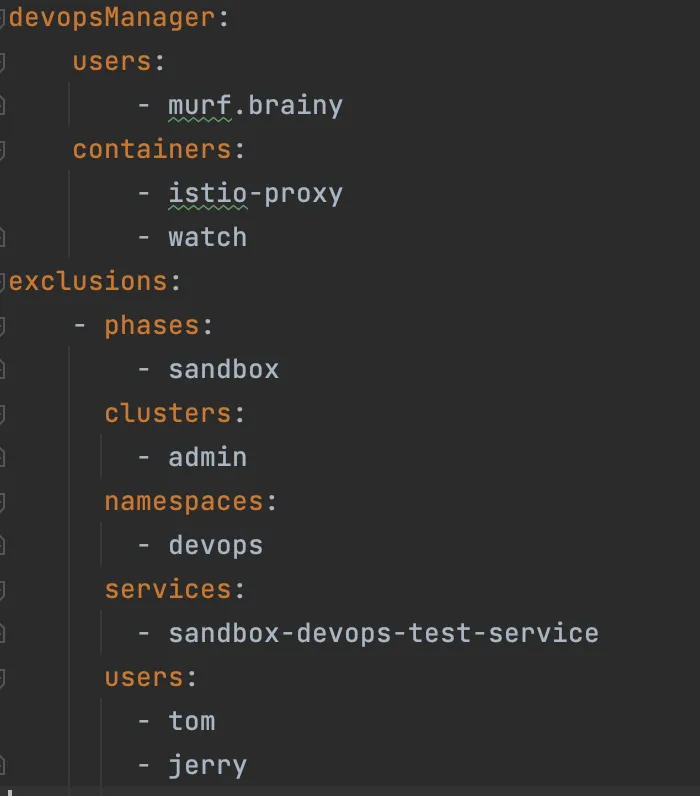Viewport: 700px width, 796px height.
Task: Collapse the devopsManager block fold marker
Action: pyautogui.click(x=2, y=18)
